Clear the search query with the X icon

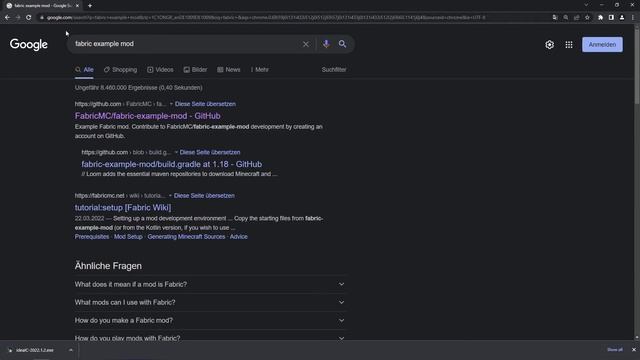coord(306,44)
